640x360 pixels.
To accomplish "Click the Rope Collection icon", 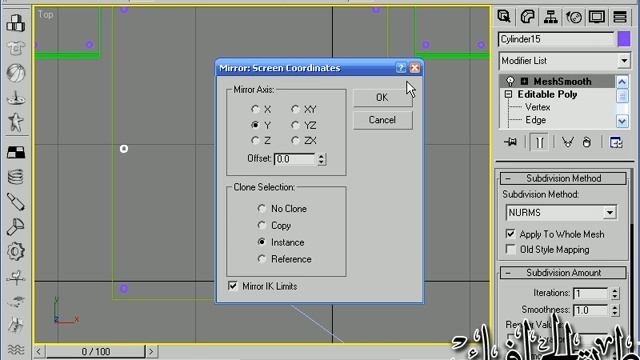I will pyautogui.click(x=16, y=98).
